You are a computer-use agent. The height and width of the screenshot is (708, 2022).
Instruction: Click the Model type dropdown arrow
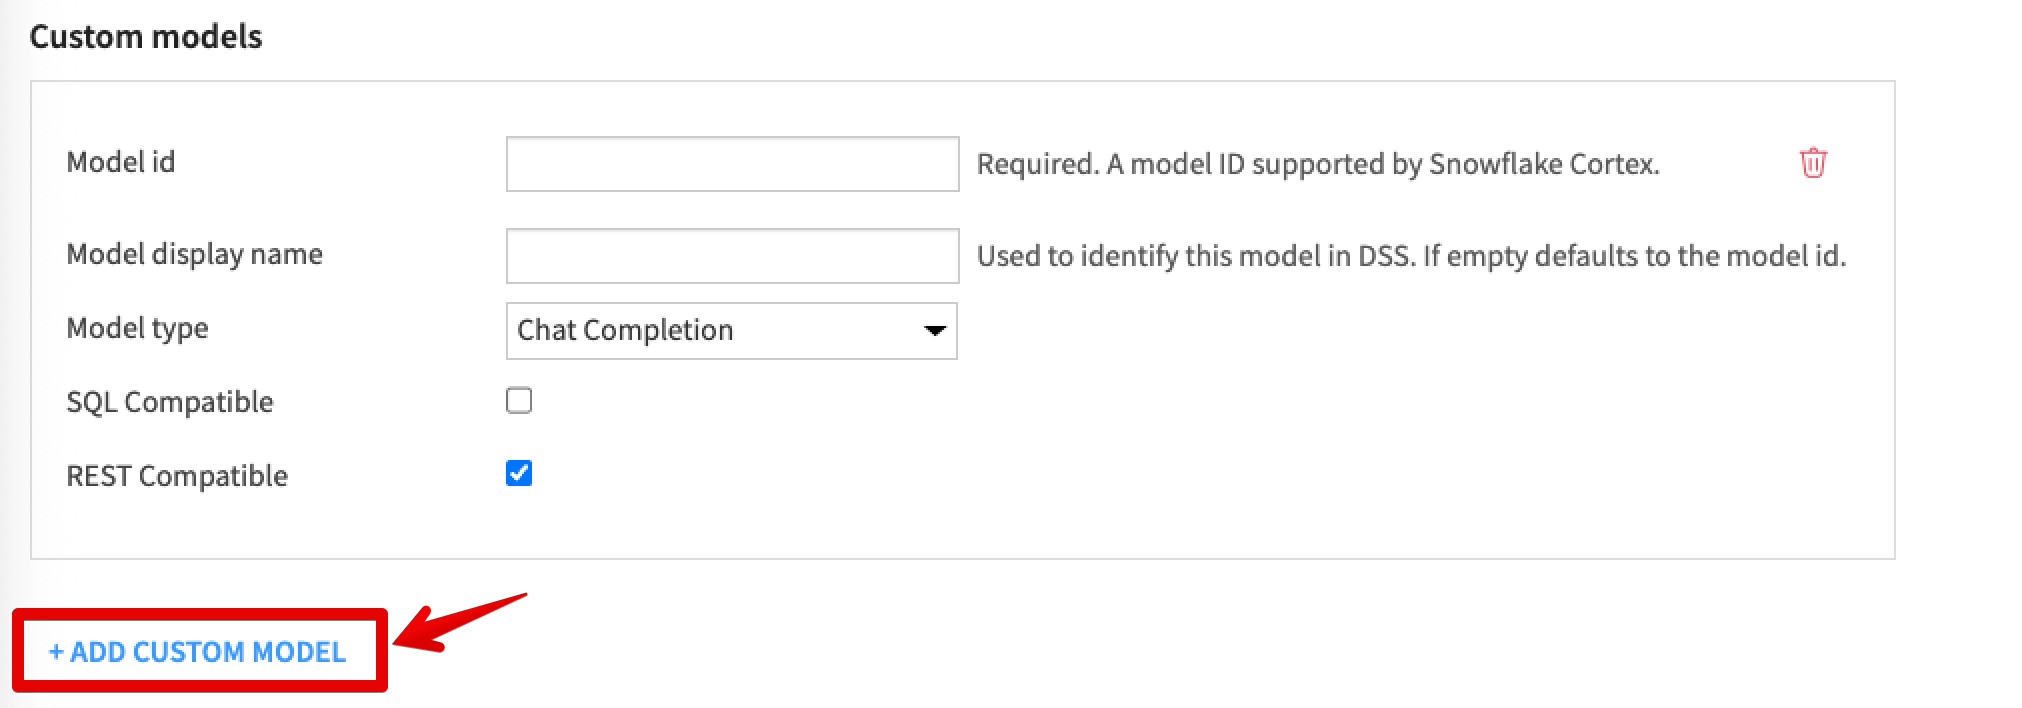click(x=934, y=331)
